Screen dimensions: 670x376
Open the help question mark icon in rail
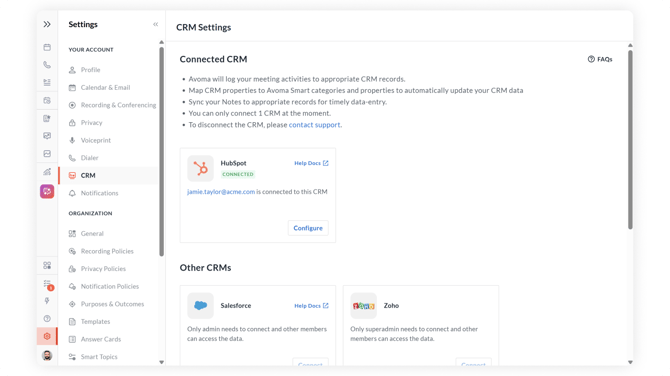[47, 318]
